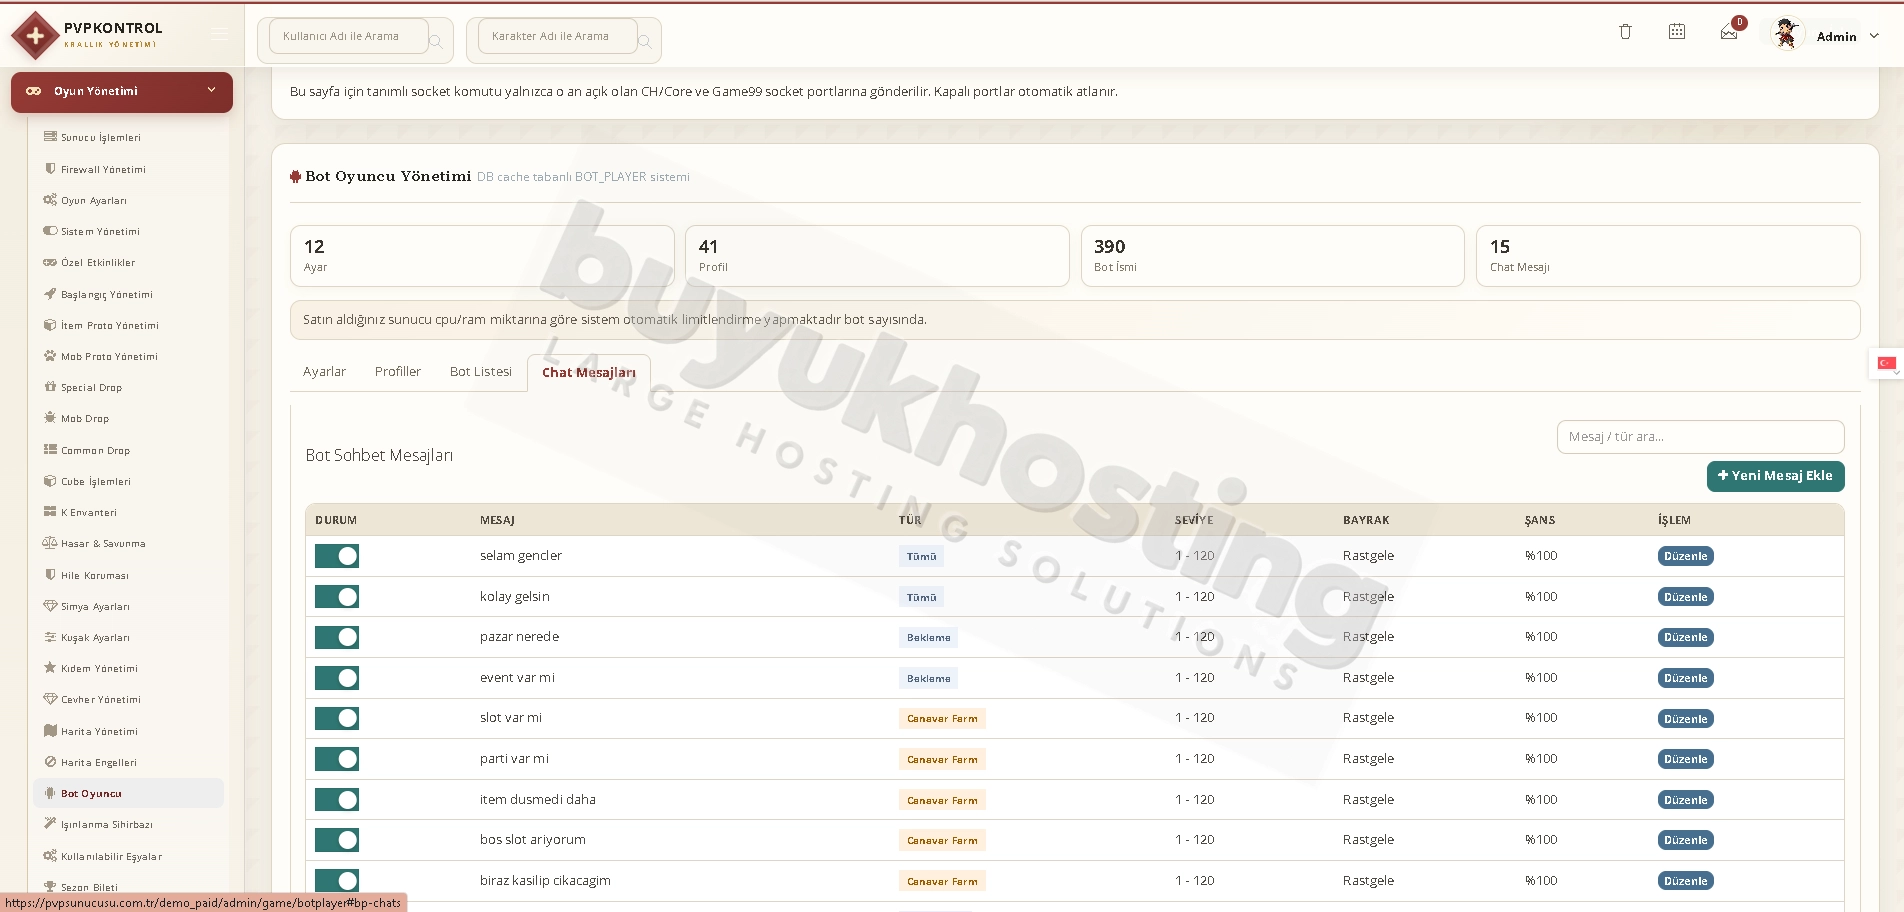Image resolution: width=1904 pixels, height=912 pixels.
Task: Click the Harita Engelleri ban icon
Action: pyautogui.click(x=50, y=762)
